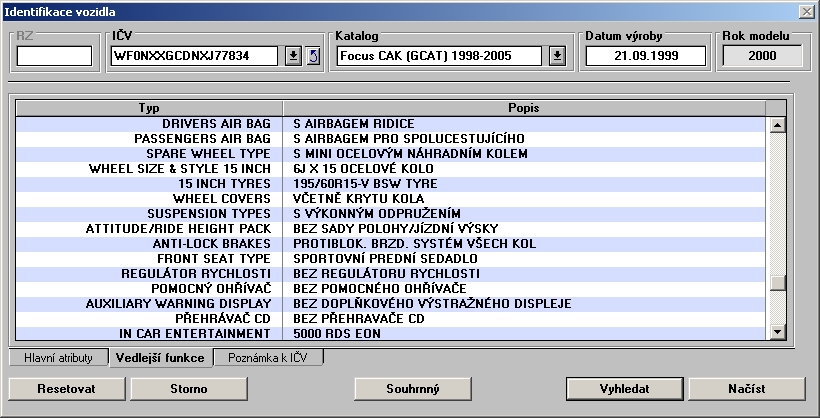Expand the Katalog dropdown arrow
The height and width of the screenshot is (418, 820).
(x=557, y=55)
